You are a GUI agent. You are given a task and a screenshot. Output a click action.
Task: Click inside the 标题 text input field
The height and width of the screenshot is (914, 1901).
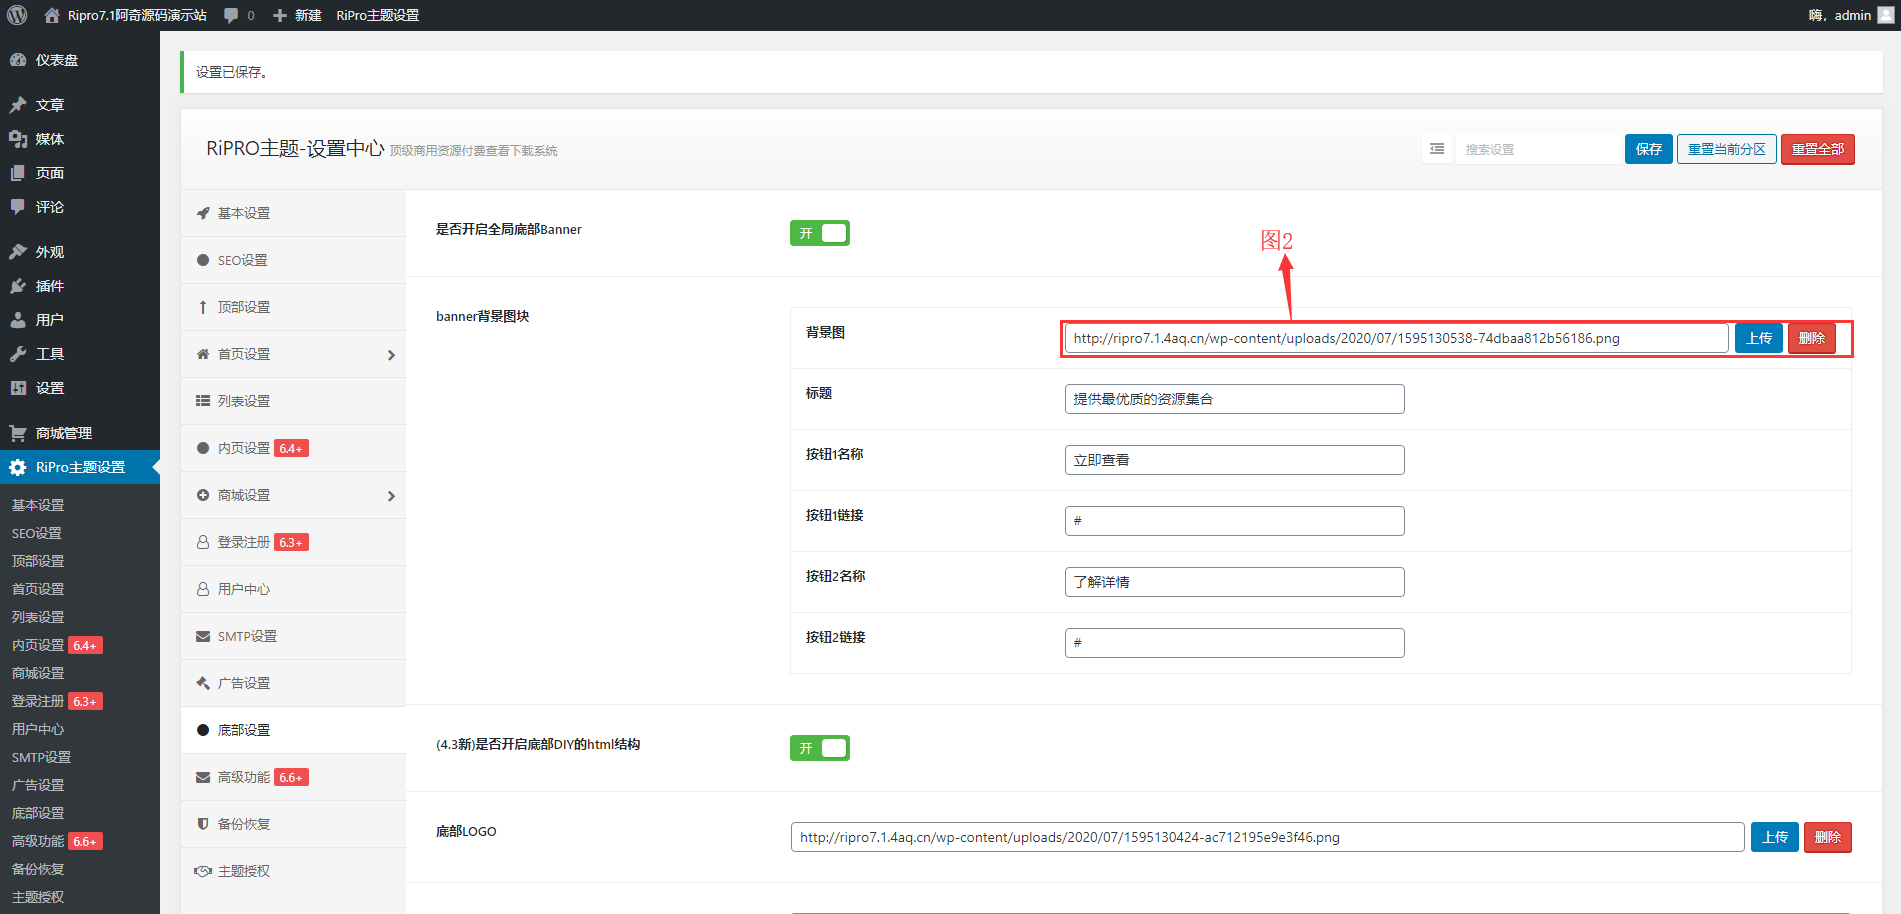click(1234, 398)
